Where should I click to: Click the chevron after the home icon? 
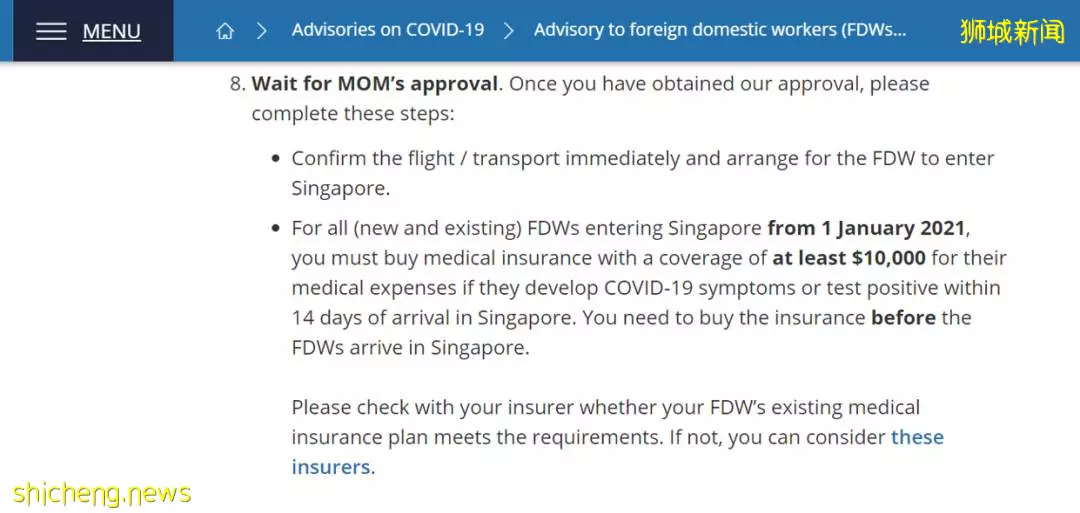pos(261,31)
